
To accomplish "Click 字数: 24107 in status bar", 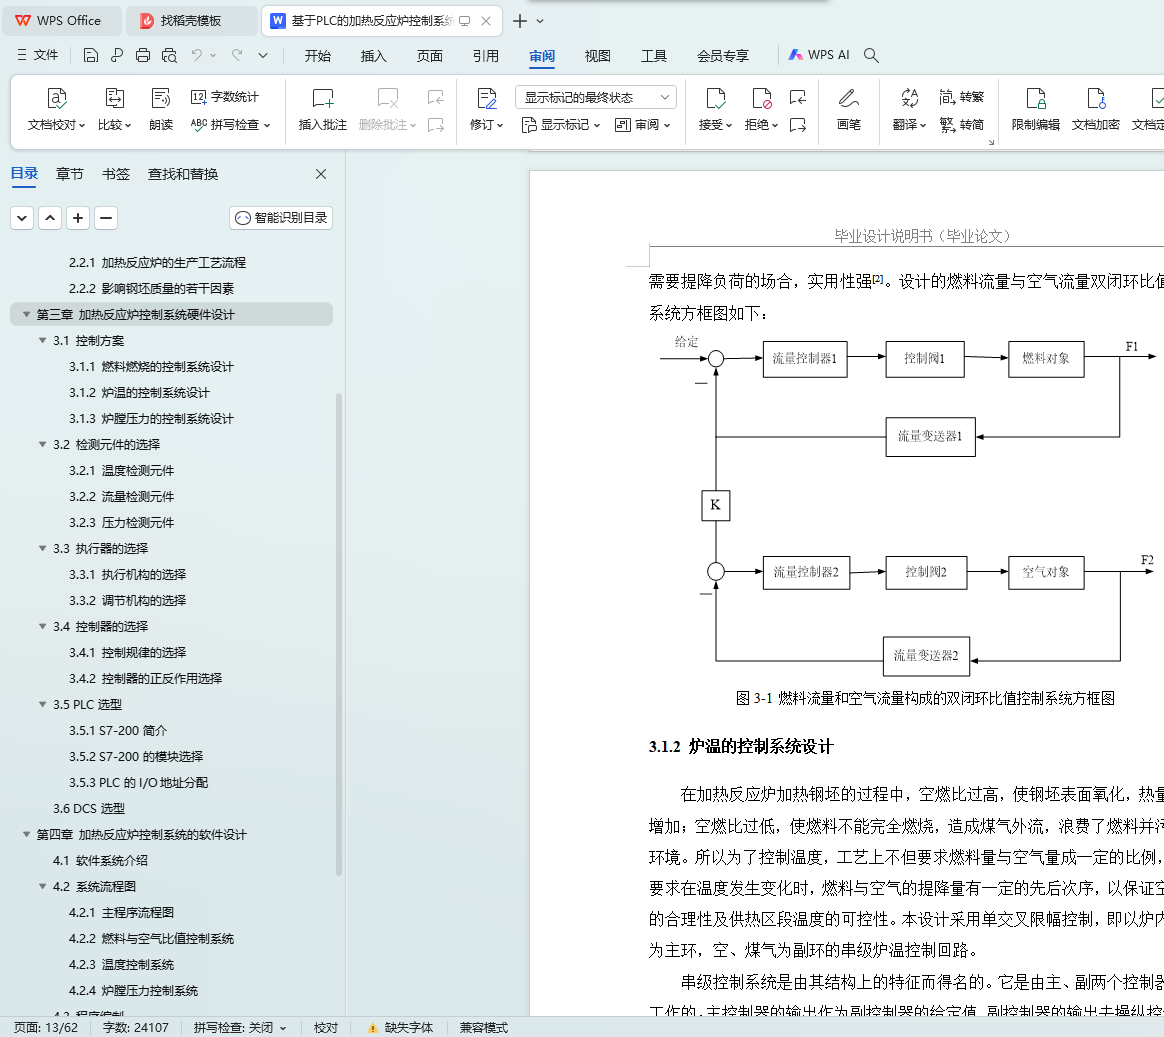I will 136,1027.
